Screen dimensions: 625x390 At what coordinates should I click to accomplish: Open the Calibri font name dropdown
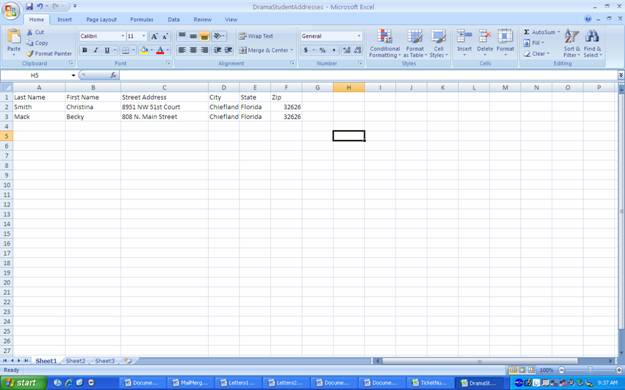pos(122,36)
